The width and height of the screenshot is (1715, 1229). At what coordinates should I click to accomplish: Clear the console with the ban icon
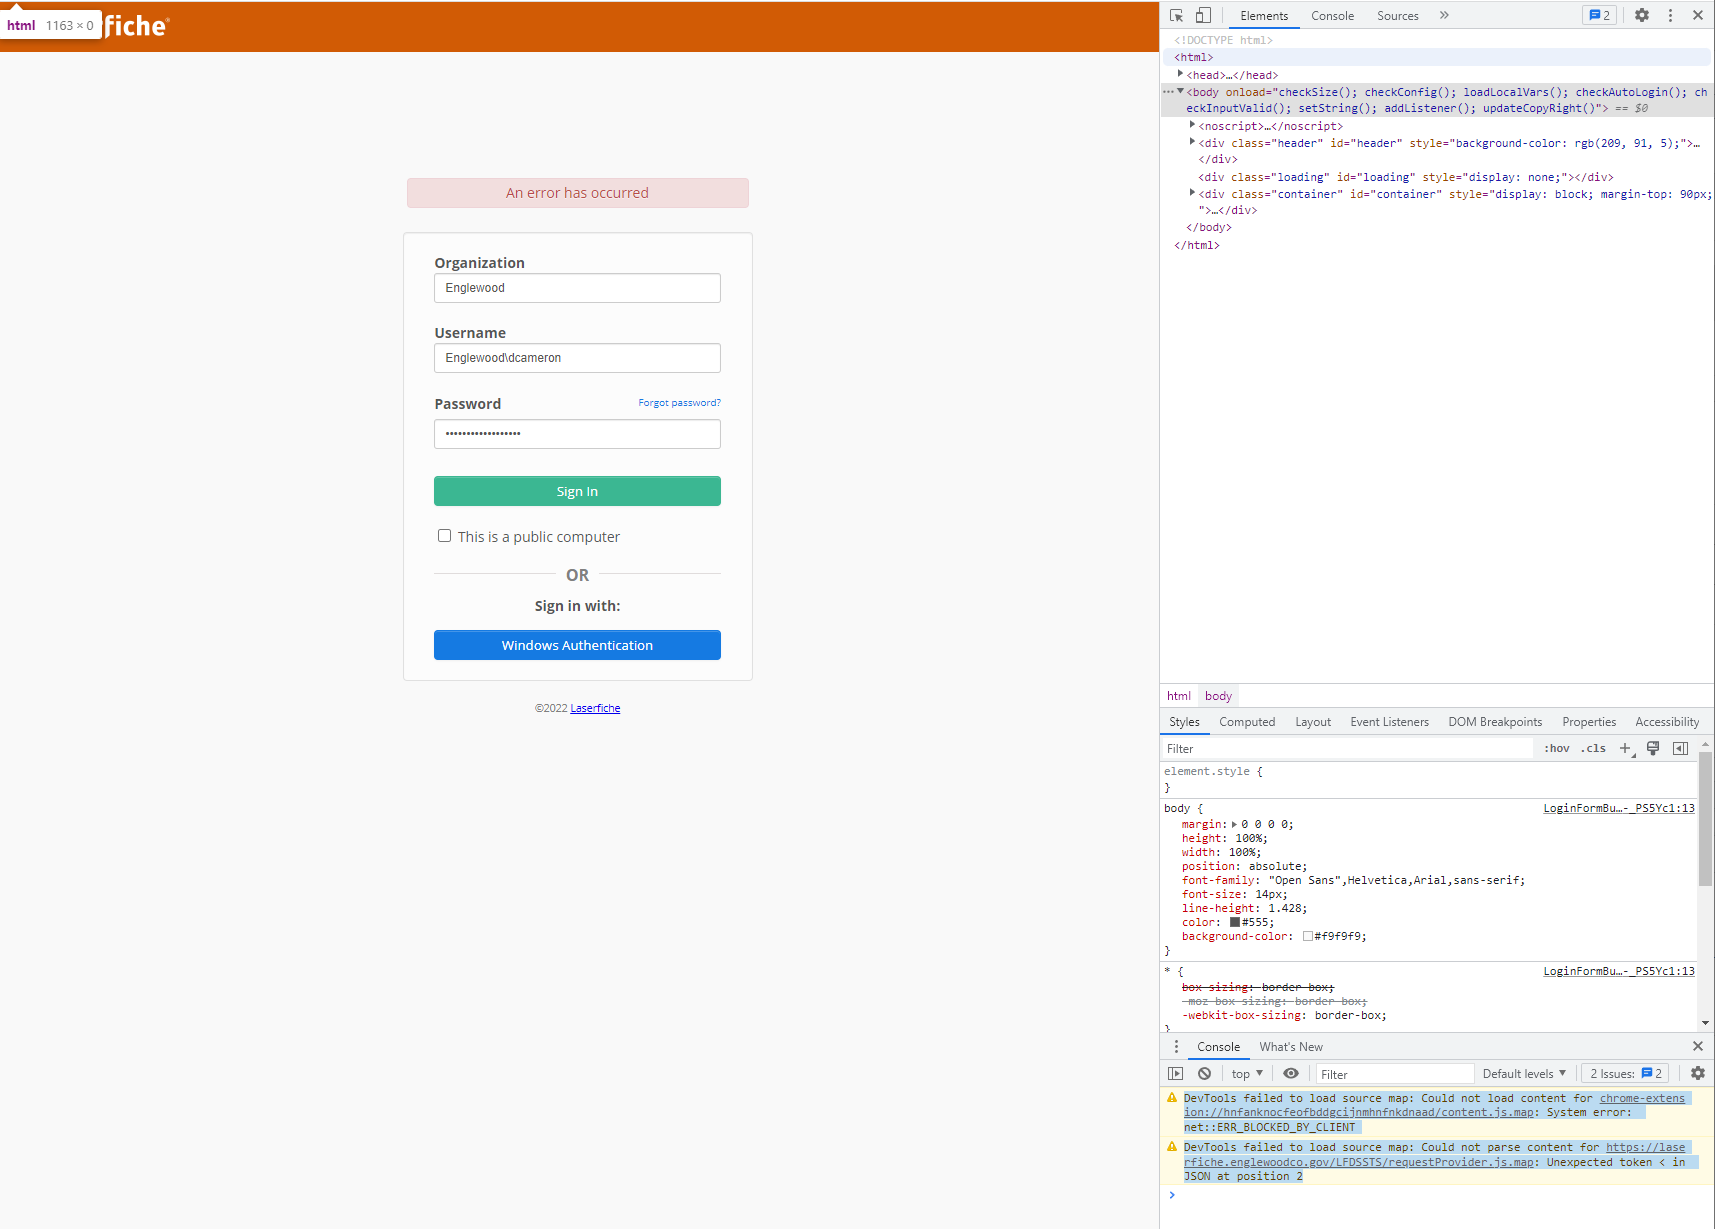1205,1074
